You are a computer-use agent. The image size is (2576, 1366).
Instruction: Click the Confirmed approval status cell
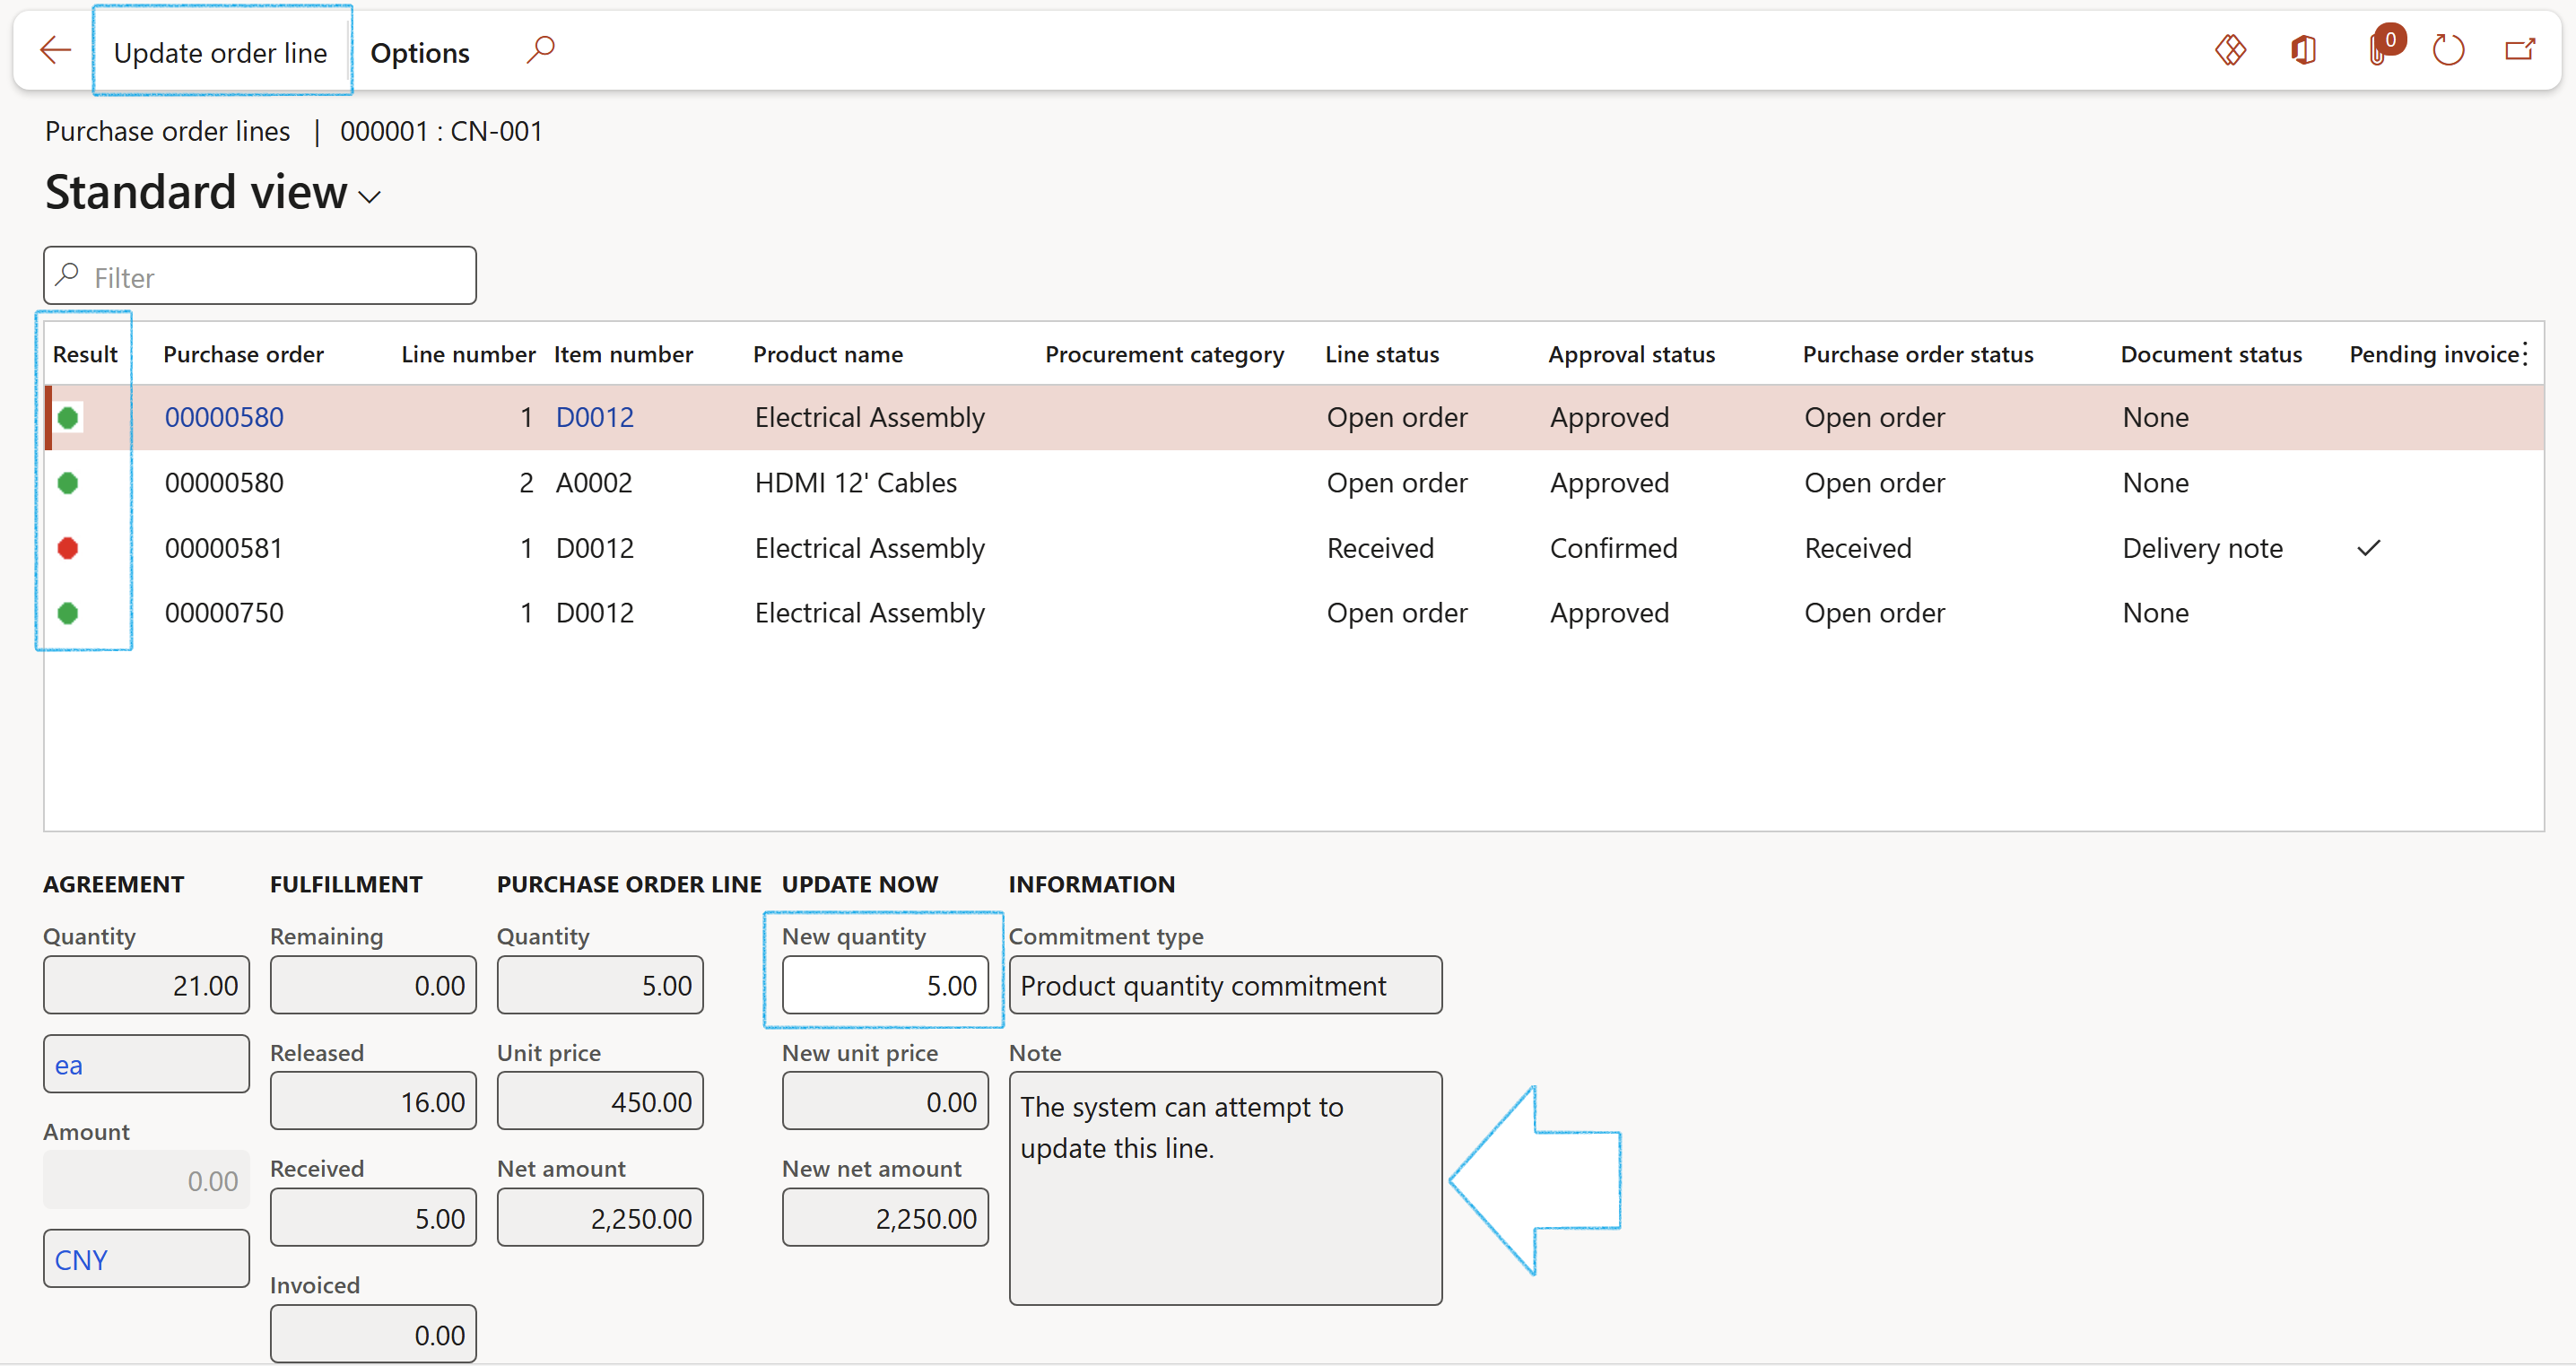tap(1613, 548)
